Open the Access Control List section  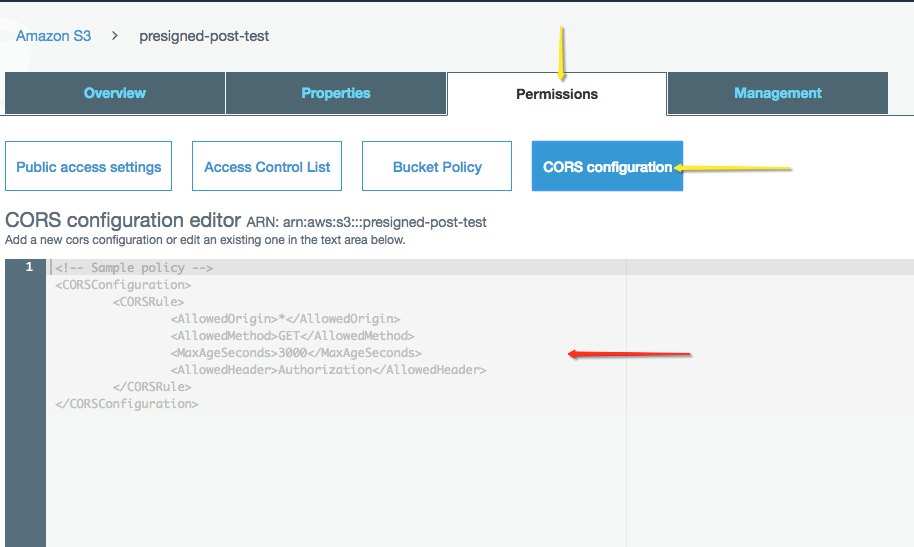(x=267, y=167)
